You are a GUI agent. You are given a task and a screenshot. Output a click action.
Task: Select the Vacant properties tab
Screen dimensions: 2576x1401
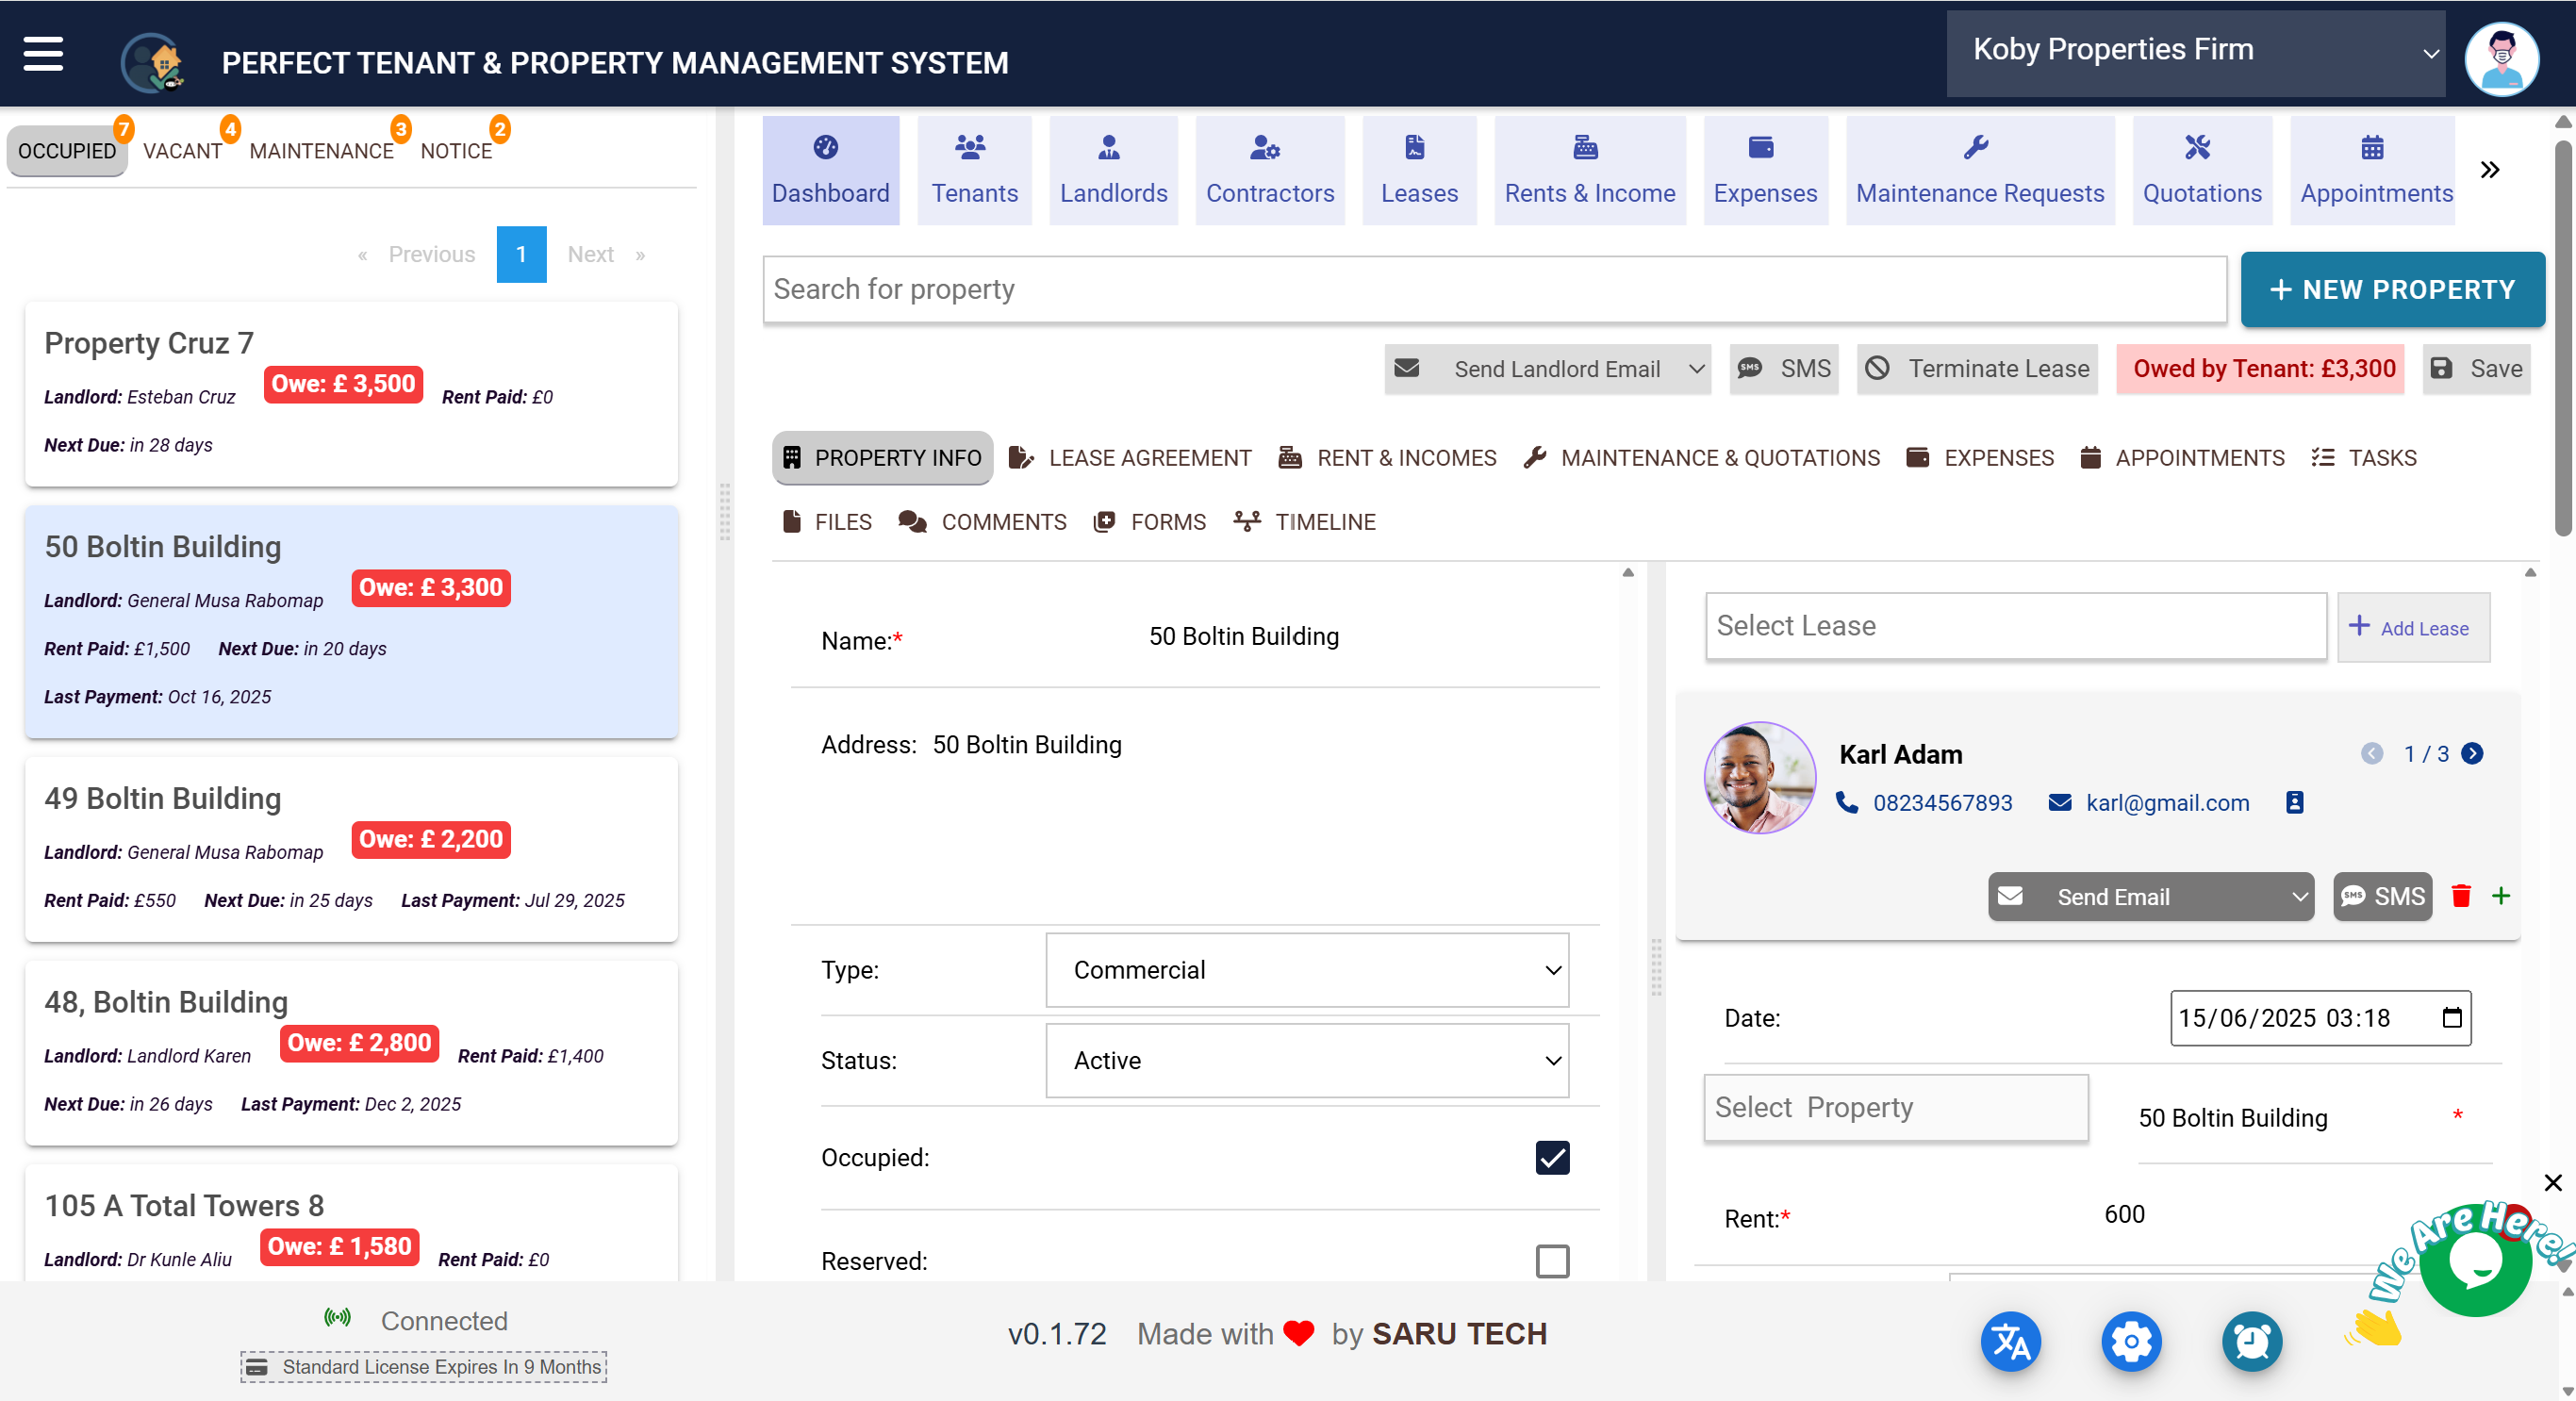pyautogui.click(x=182, y=151)
